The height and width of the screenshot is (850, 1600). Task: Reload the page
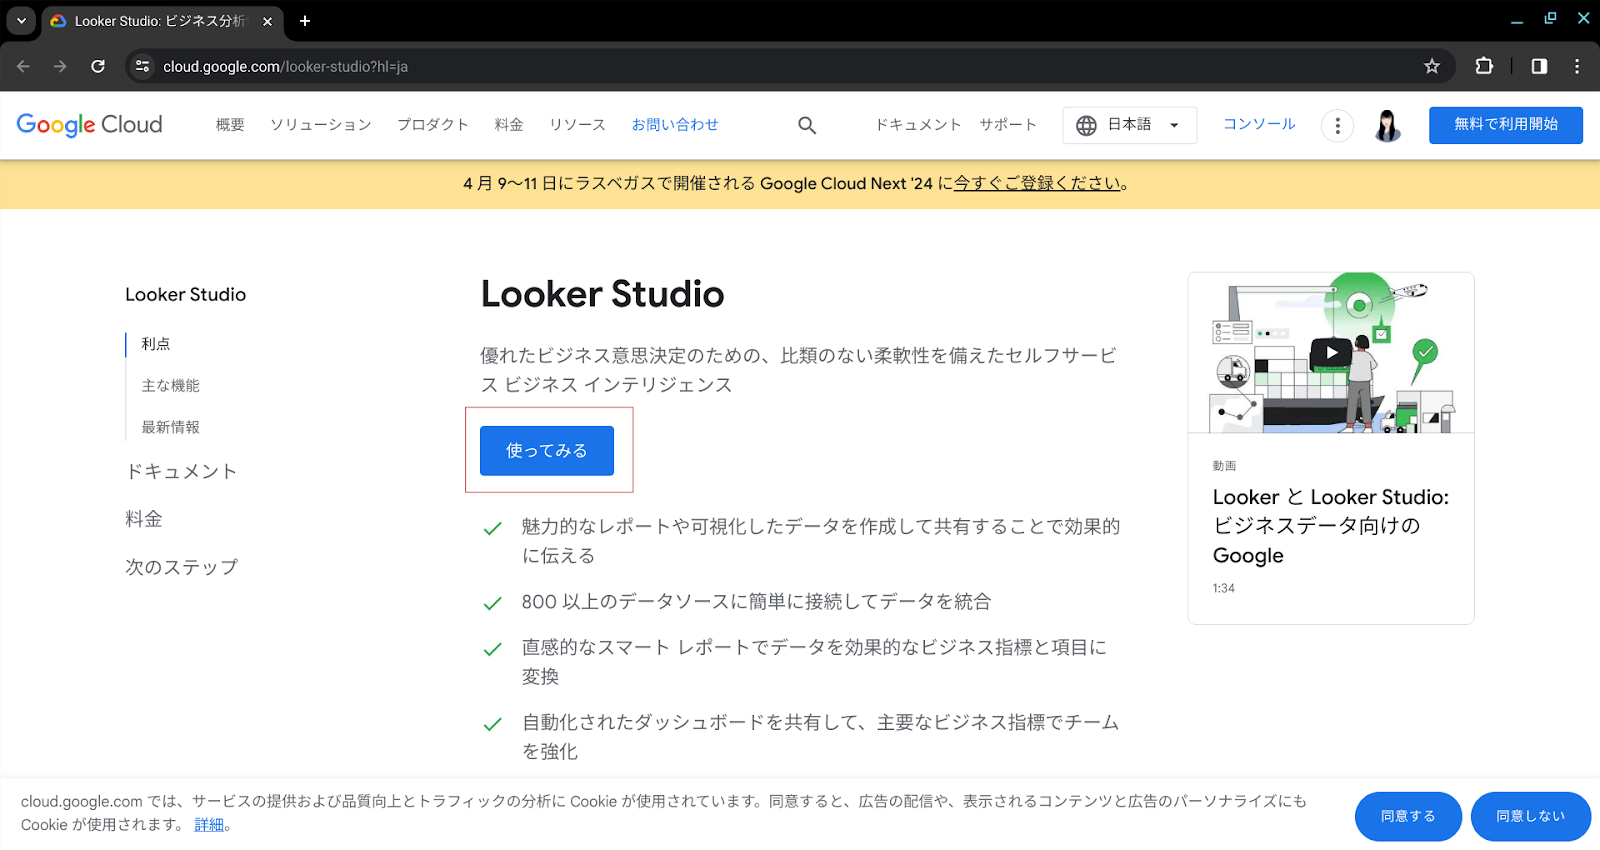[x=98, y=66]
